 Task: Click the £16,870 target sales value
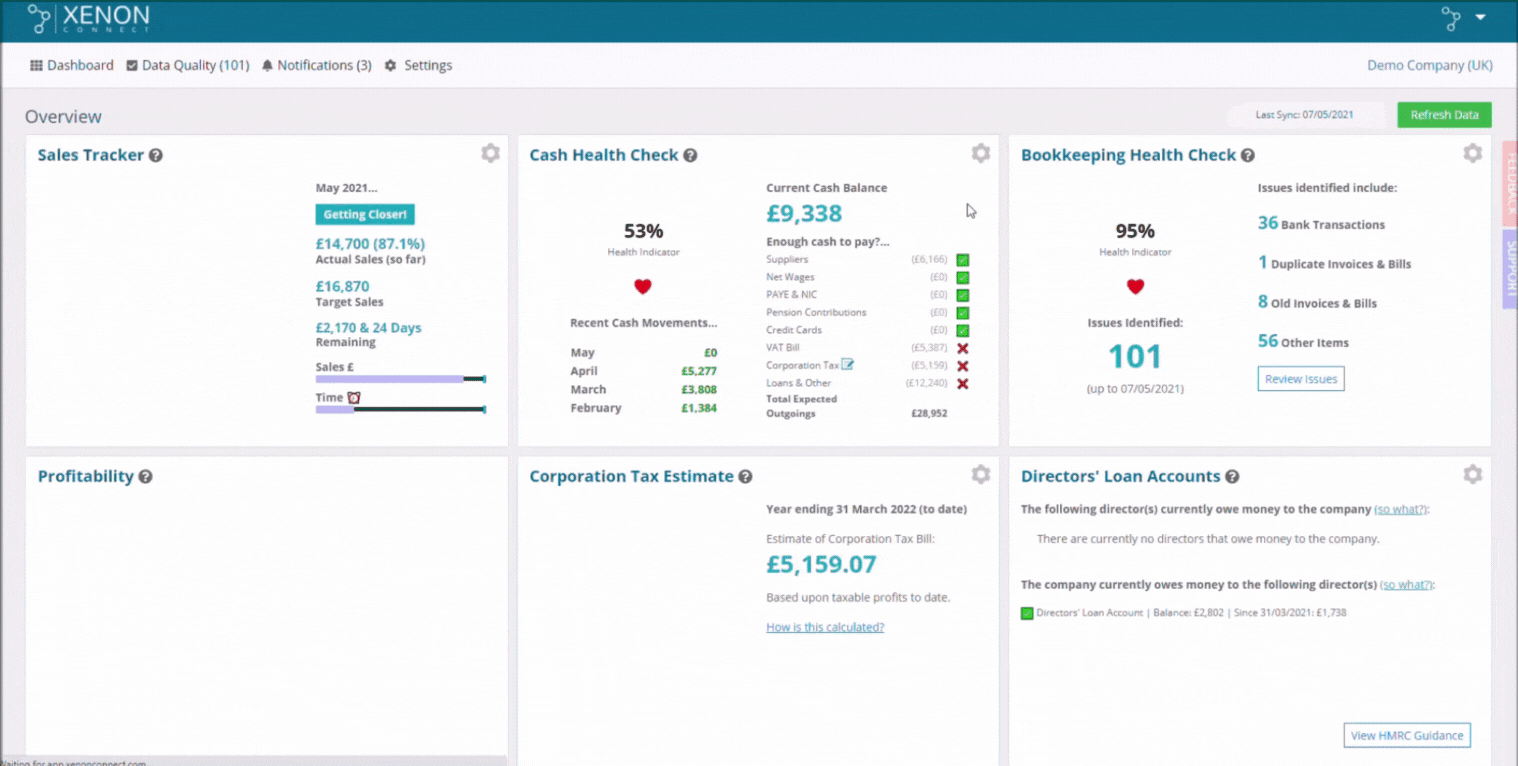[x=342, y=286]
